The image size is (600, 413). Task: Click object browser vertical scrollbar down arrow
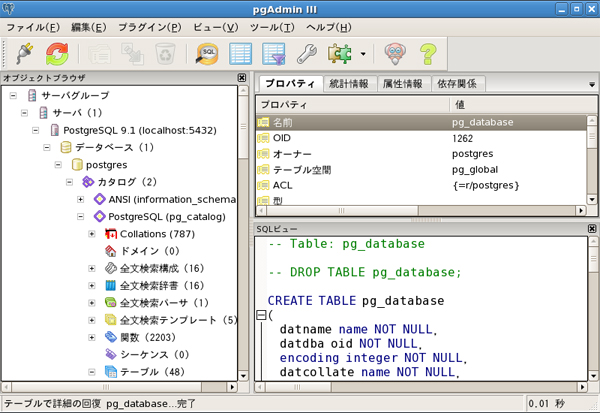[x=243, y=375]
